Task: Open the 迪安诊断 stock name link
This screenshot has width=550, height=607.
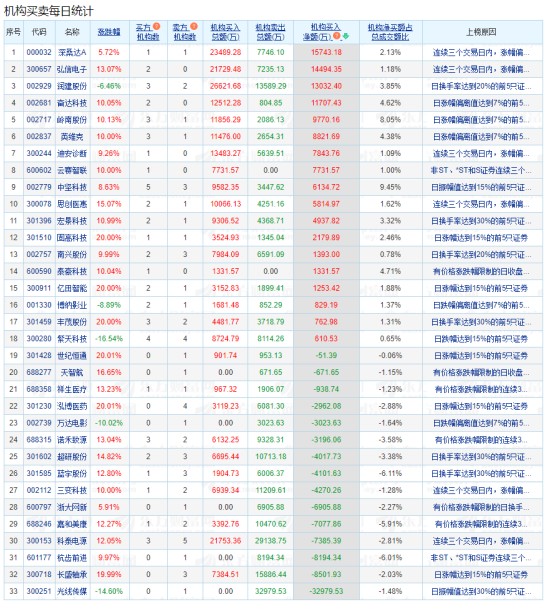Action: [72, 153]
